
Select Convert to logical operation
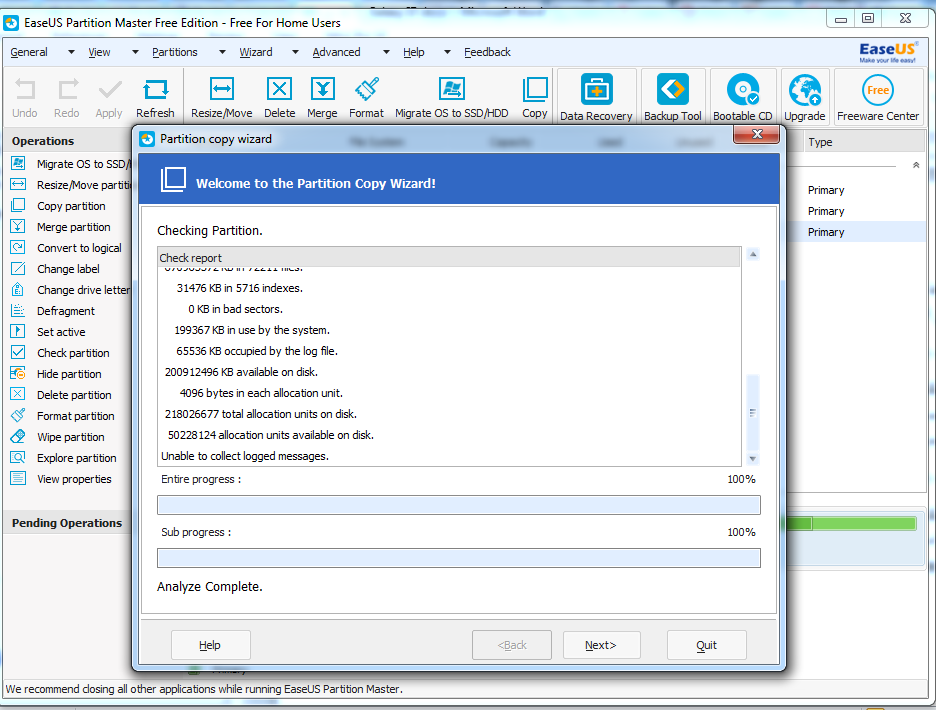point(79,248)
